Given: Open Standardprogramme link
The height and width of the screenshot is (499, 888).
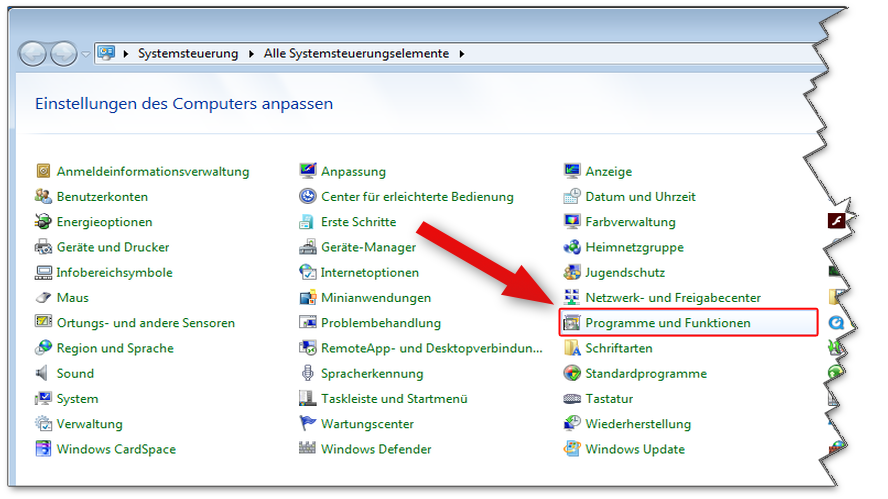Looking at the screenshot, I should click(x=646, y=373).
